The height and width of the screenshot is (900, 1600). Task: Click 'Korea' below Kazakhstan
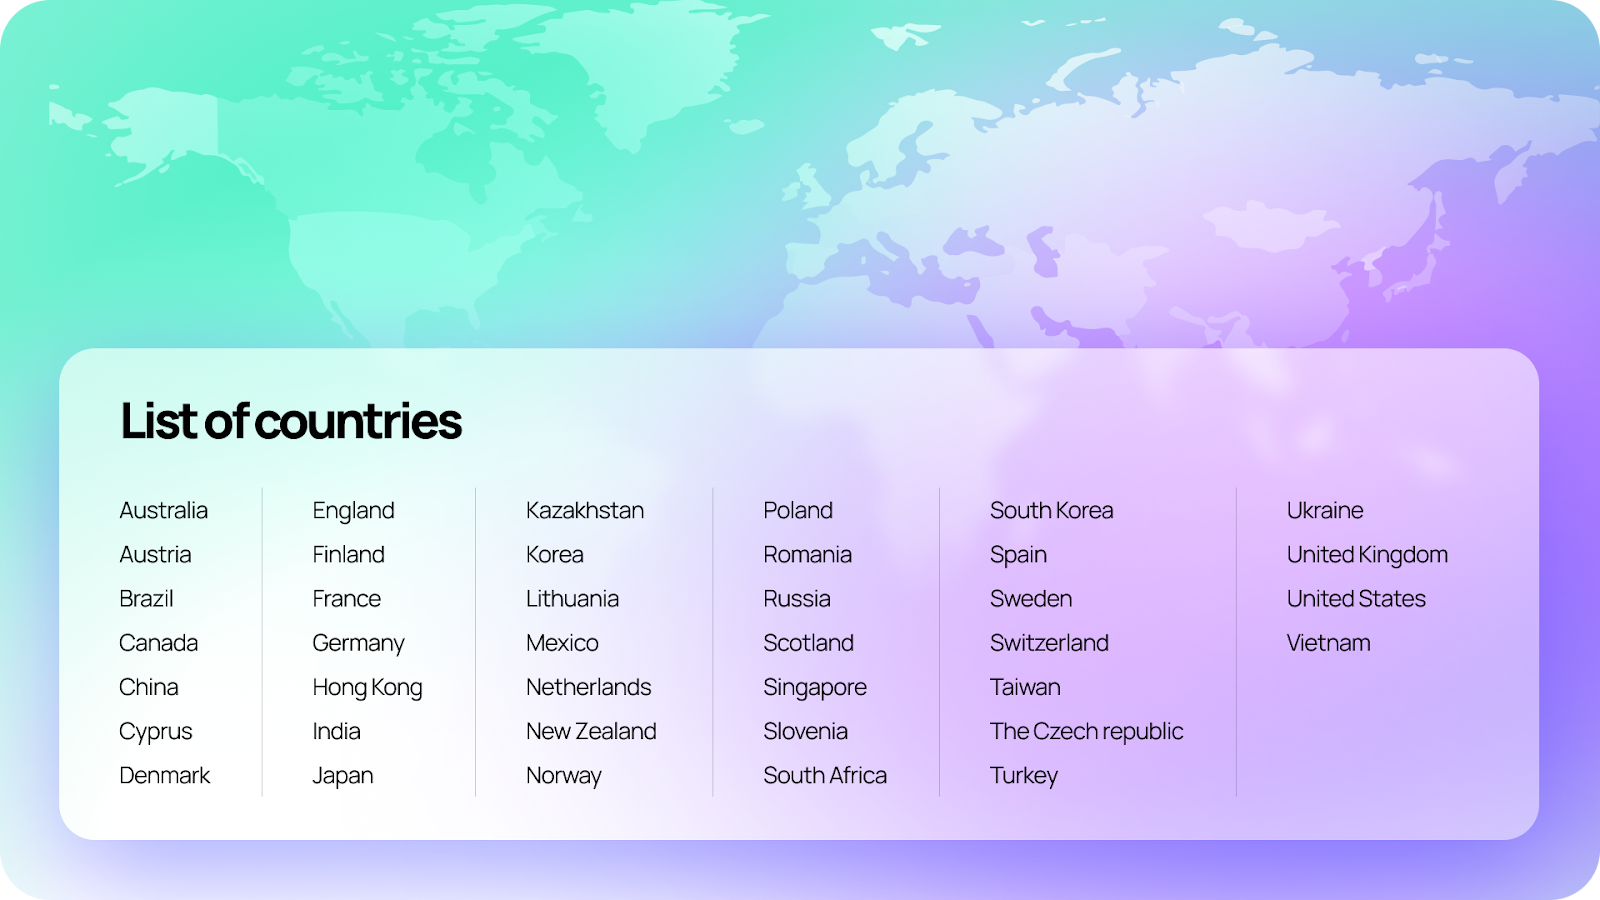click(555, 554)
